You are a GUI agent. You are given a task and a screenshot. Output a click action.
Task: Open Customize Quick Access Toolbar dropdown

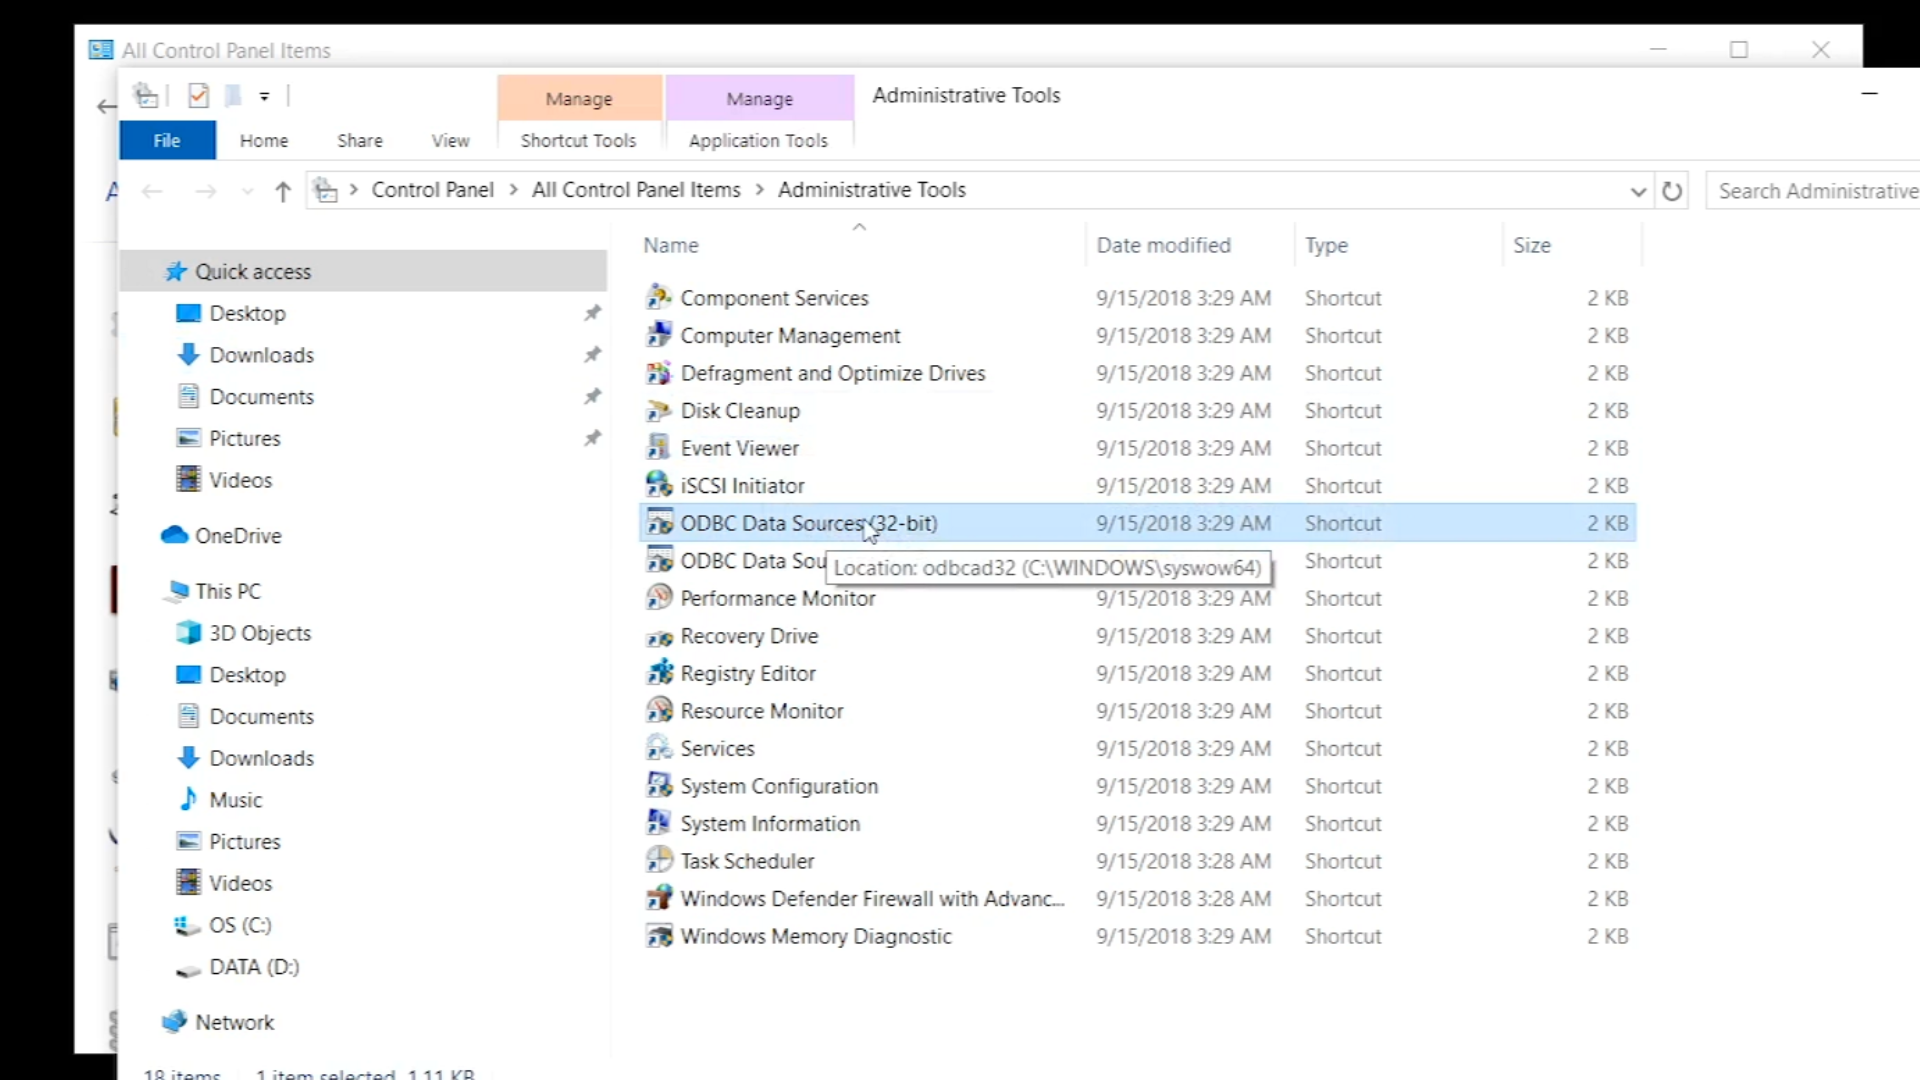[264, 96]
